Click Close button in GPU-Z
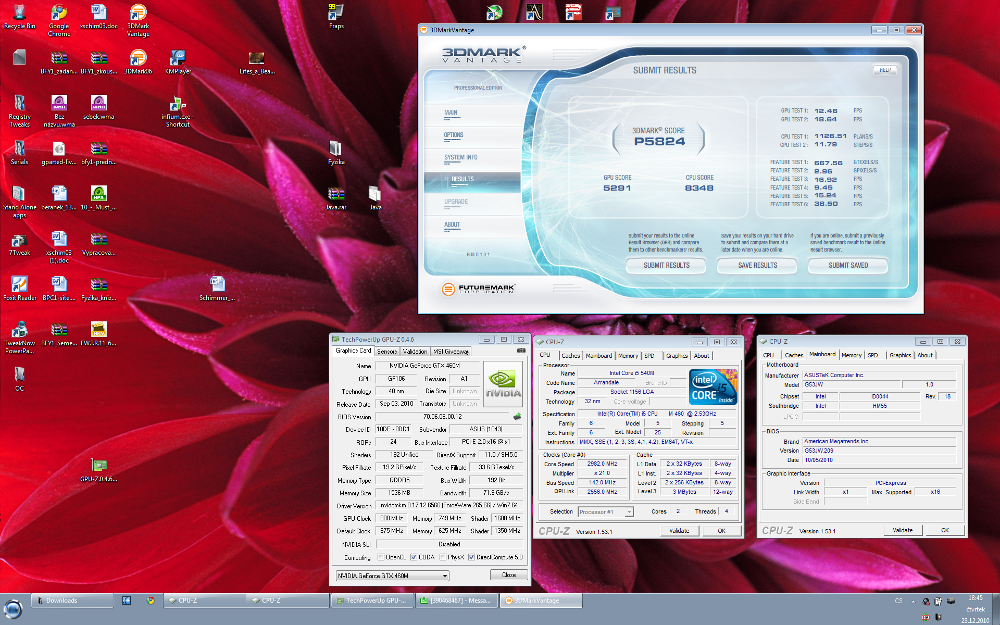Viewport: 1000px width, 625px height. 508,575
